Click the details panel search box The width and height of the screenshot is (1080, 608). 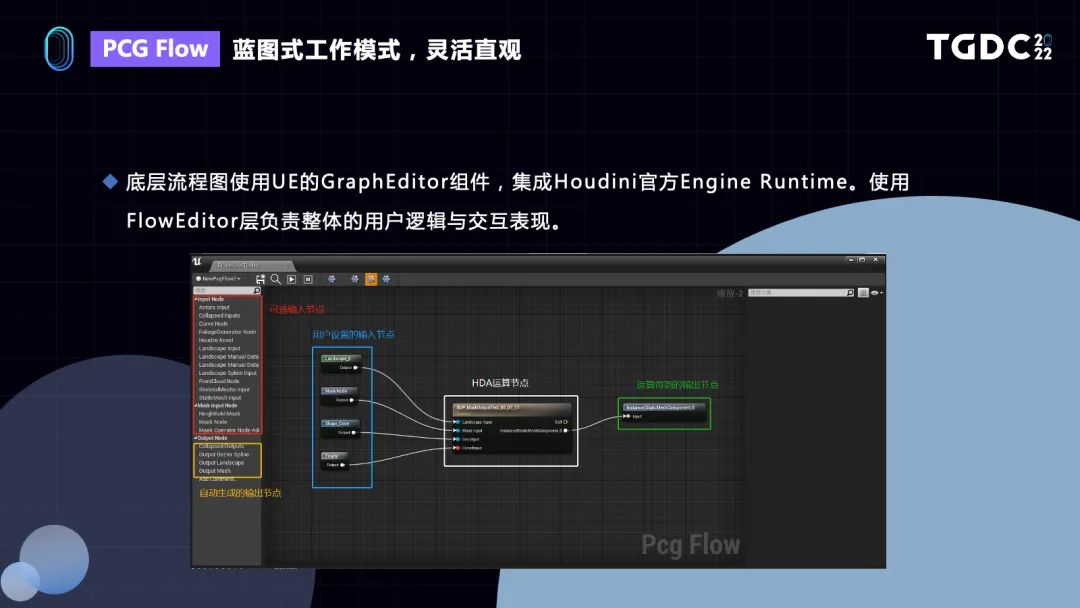pyautogui.click(x=800, y=293)
